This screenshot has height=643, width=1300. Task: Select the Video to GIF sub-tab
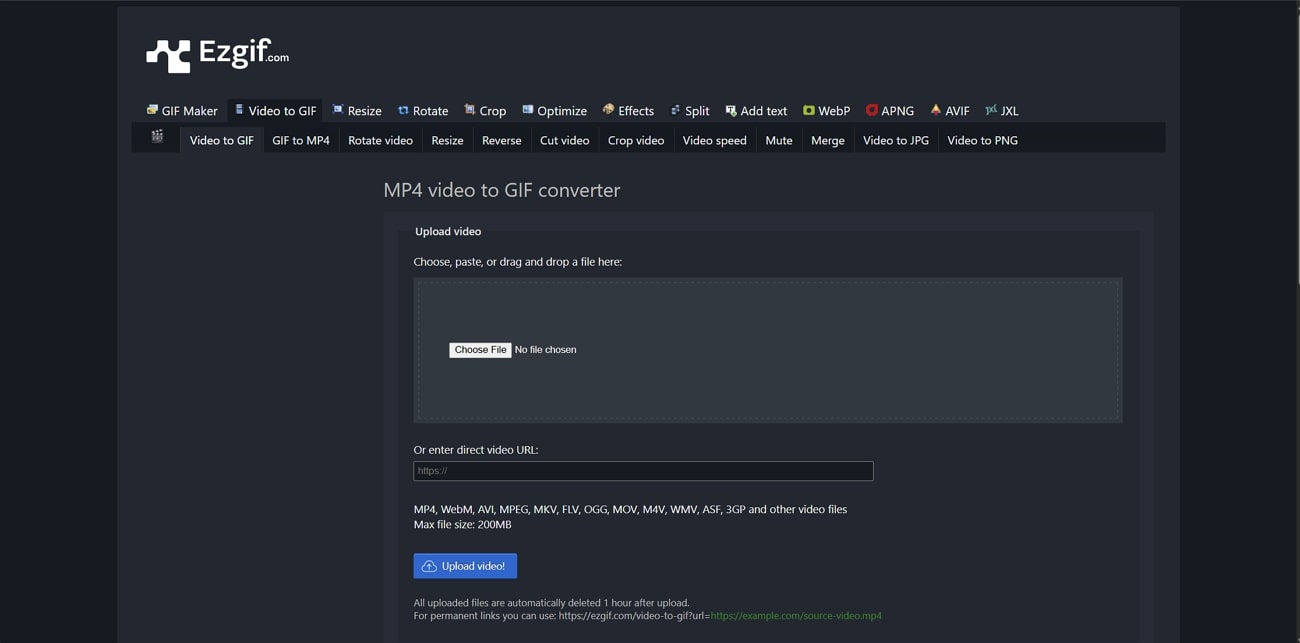[222, 140]
